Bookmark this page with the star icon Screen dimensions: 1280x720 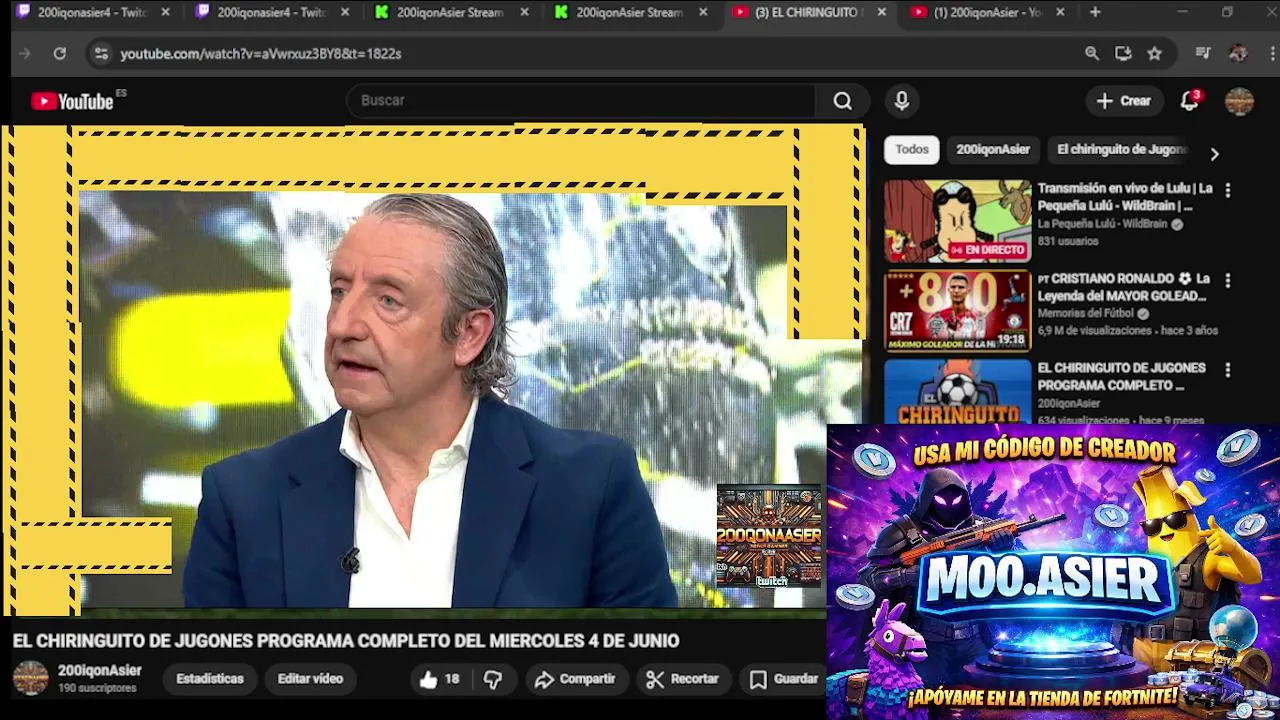coord(1155,54)
